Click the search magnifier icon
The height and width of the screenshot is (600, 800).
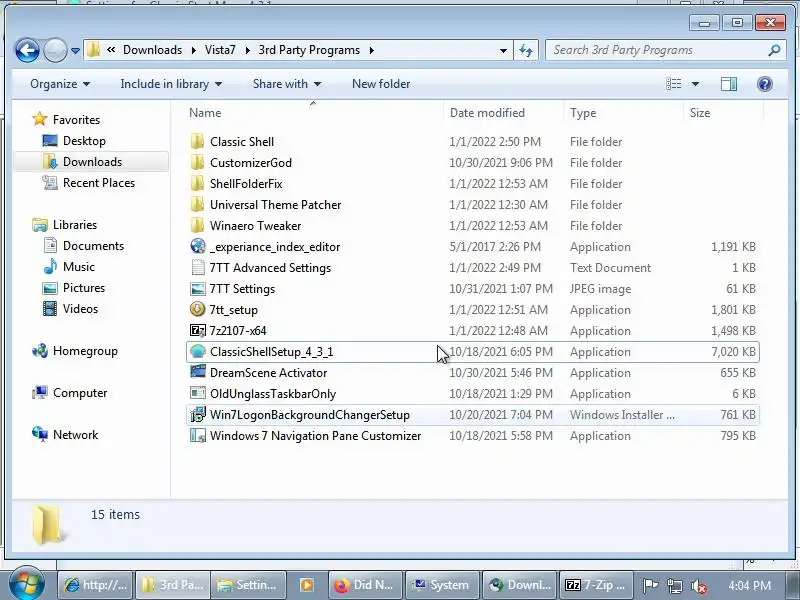coord(774,50)
